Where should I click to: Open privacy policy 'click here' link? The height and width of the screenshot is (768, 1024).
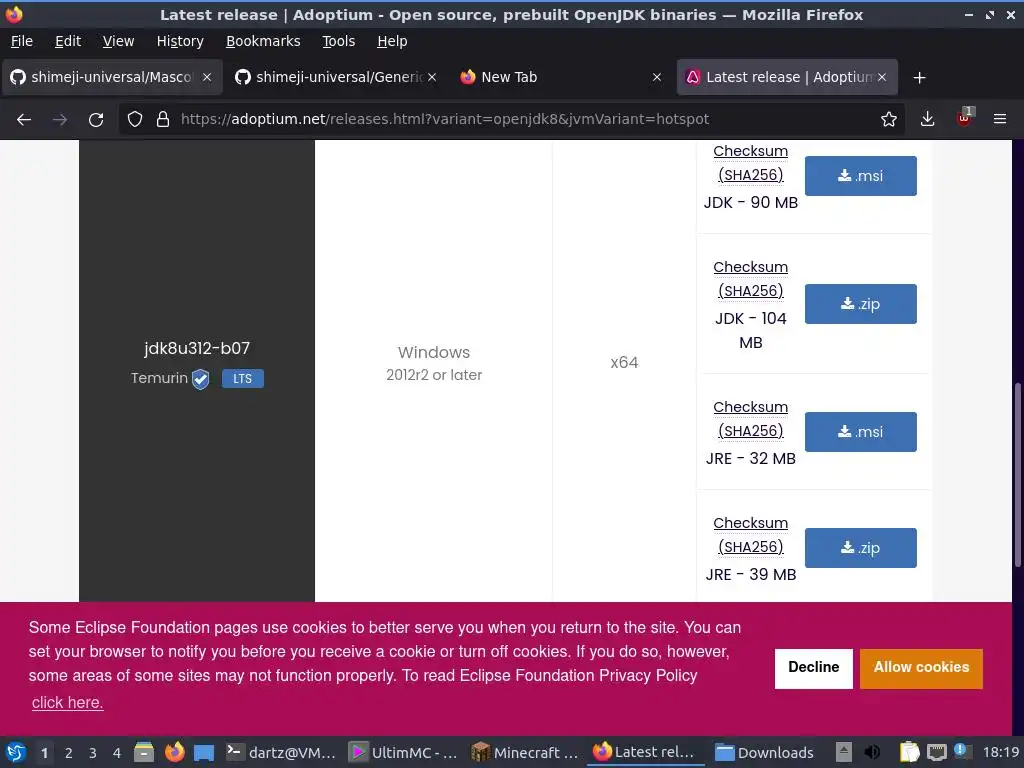tap(67, 703)
